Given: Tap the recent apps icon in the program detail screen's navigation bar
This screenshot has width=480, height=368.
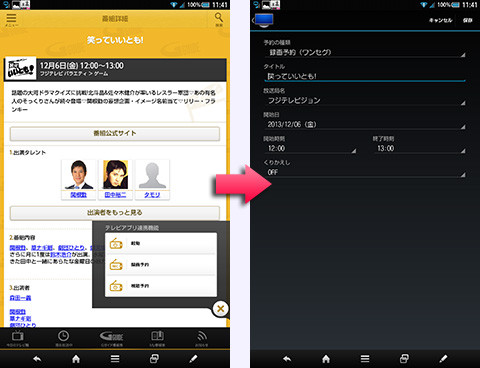Looking at the screenshot, I should click(154, 359).
